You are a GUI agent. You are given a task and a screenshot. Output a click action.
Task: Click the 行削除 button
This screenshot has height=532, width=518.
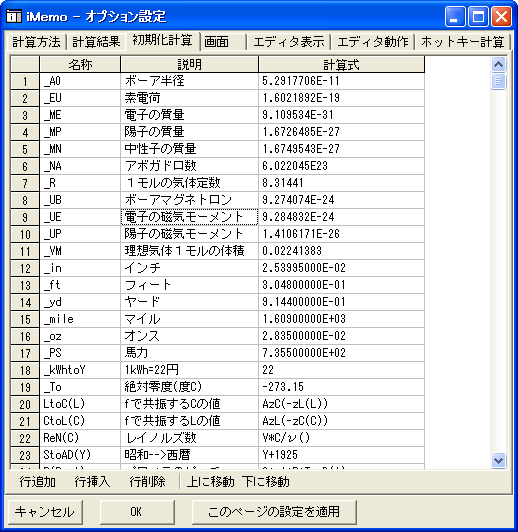[148, 481]
